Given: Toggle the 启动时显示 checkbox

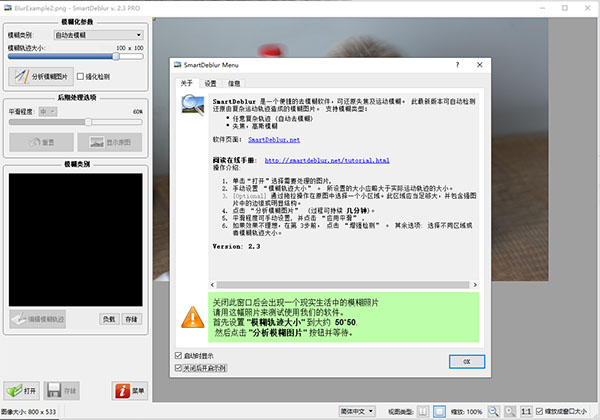Looking at the screenshot, I should (x=178, y=356).
